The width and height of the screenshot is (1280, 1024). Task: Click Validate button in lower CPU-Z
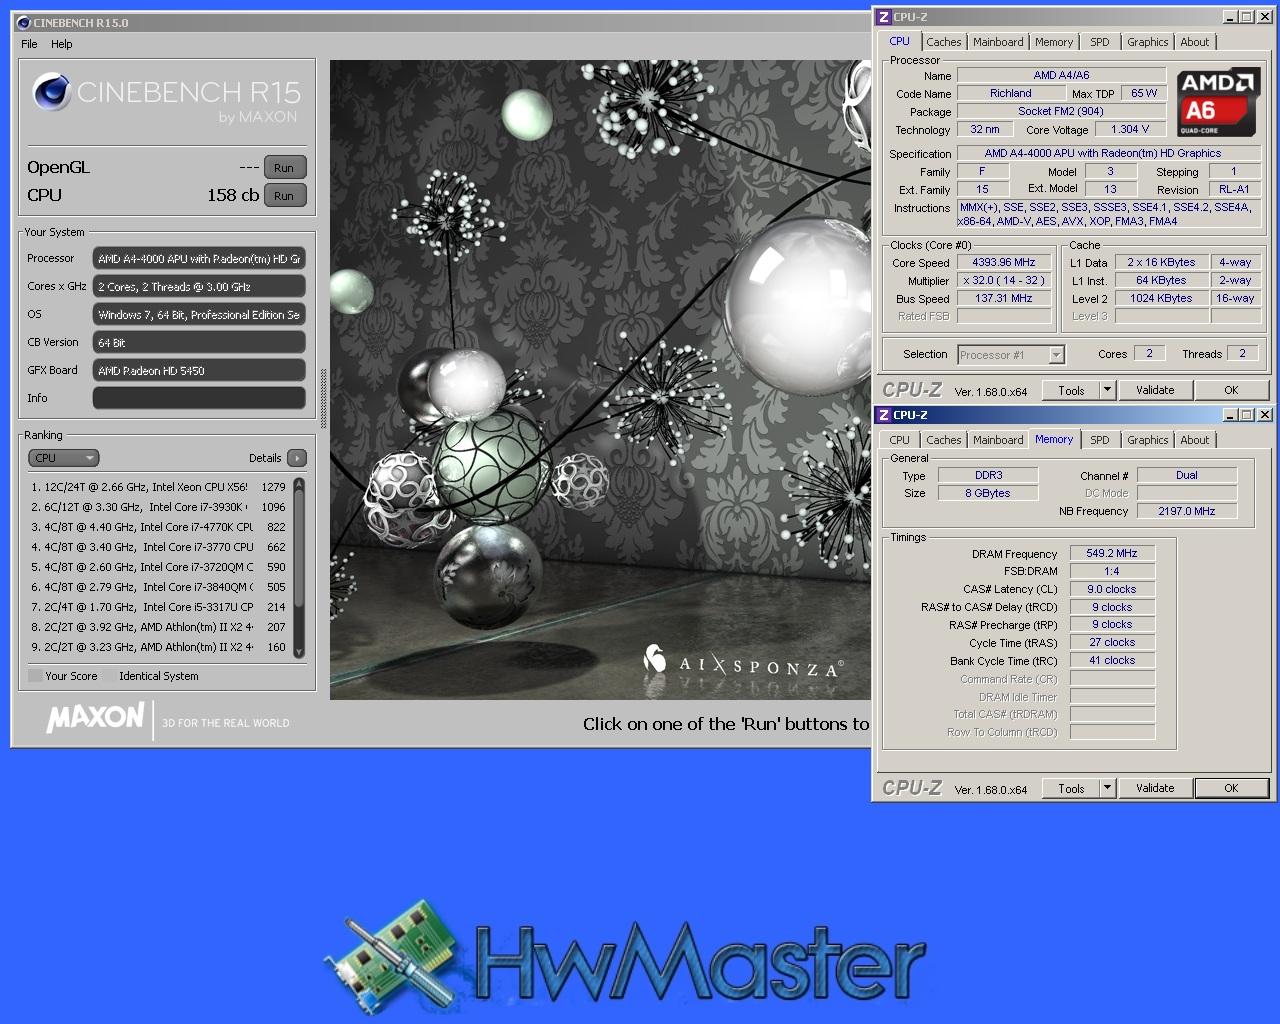tap(1155, 788)
